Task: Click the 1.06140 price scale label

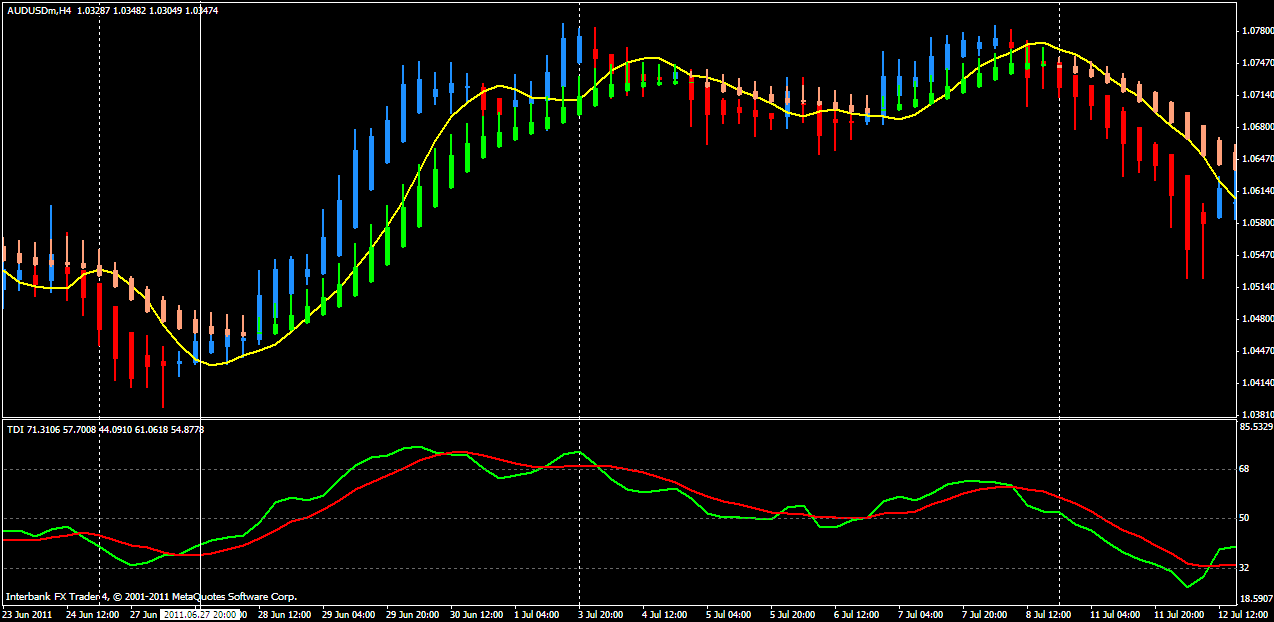Action: [1257, 191]
